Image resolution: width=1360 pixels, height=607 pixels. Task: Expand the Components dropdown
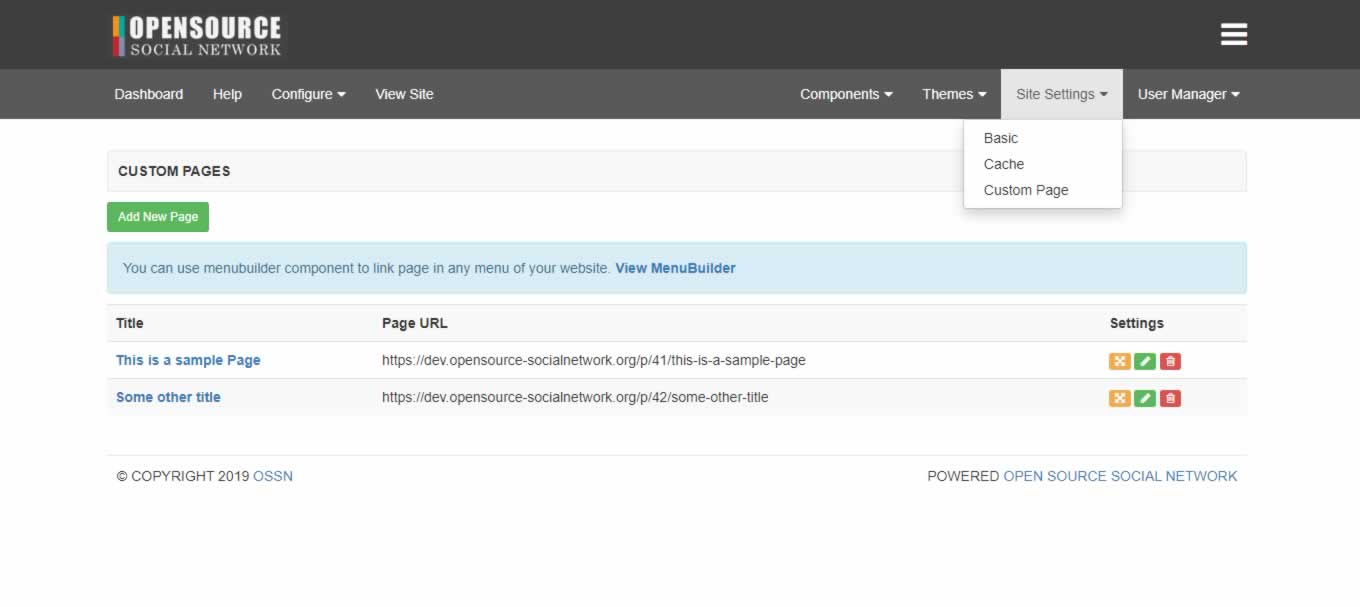pyautogui.click(x=846, y=94)
